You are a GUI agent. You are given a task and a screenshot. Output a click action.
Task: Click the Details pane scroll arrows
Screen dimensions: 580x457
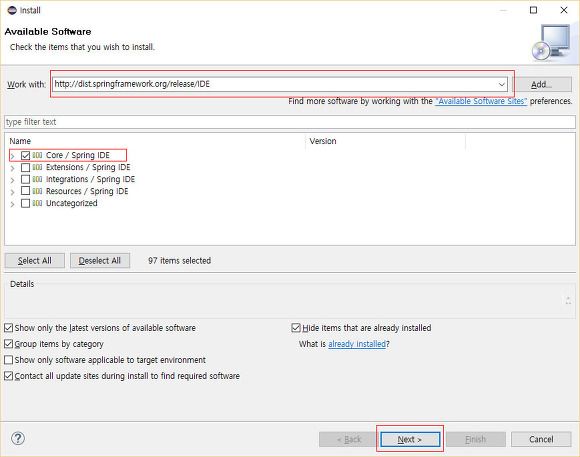coord(568,300)
